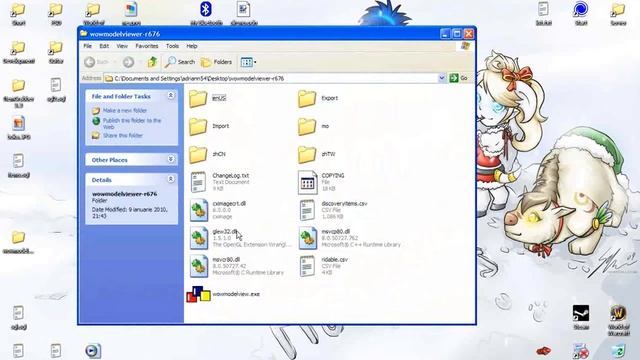
Task: Open the Edit menu
Action: (104, 46)
